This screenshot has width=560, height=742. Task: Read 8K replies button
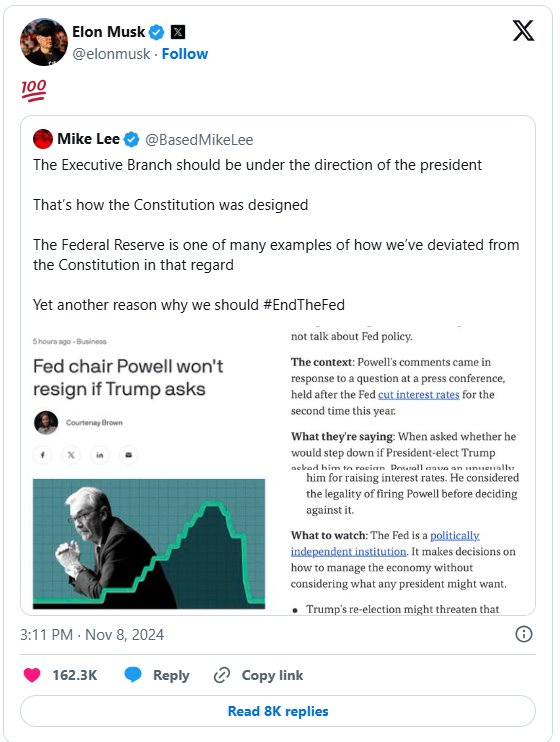point(278,711)
